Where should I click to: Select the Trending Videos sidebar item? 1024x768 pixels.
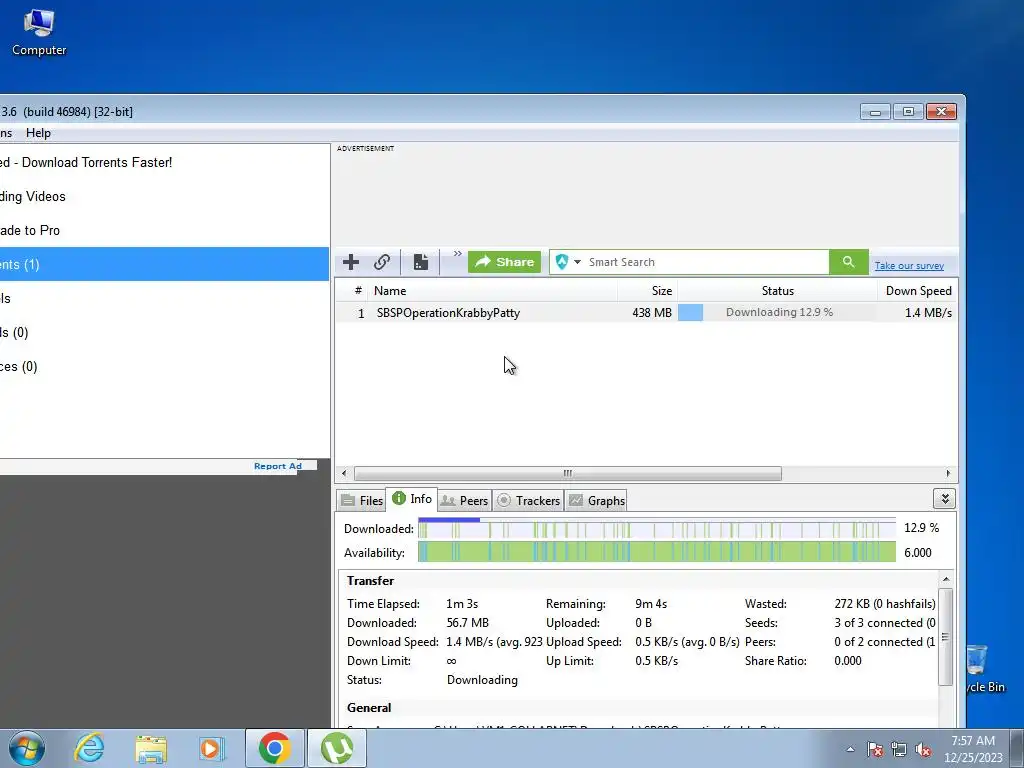coord(164,197)
